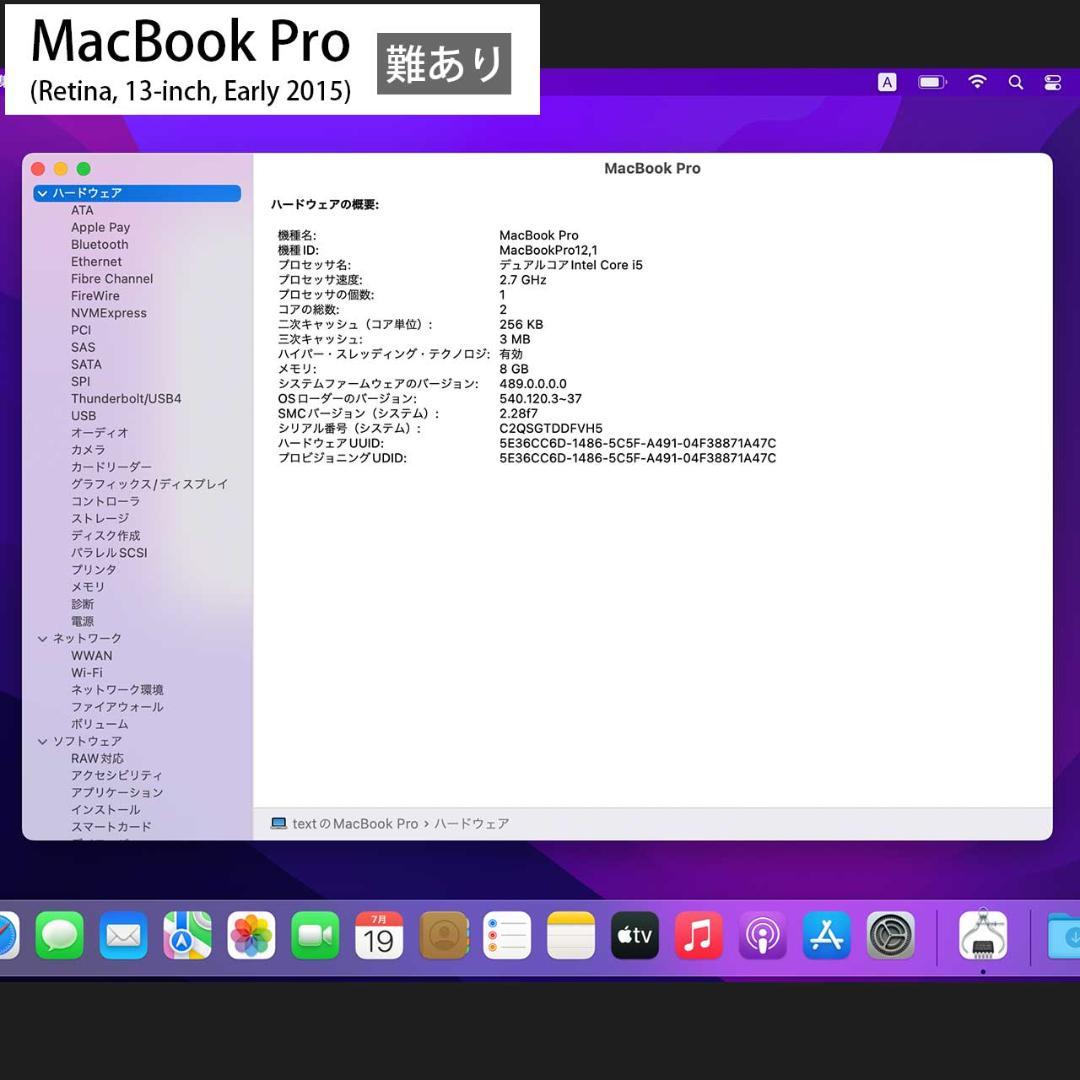Select オーディオ in the sidebar
Image resolution: width=1080 pixels, height=1080 pixels.
pyautogui.click(x=100, y=433)
